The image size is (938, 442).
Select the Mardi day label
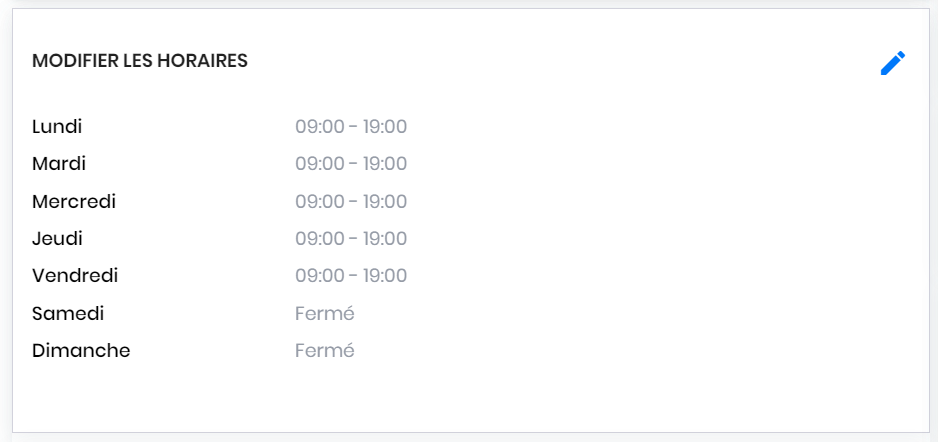click(x=59, y=164)
